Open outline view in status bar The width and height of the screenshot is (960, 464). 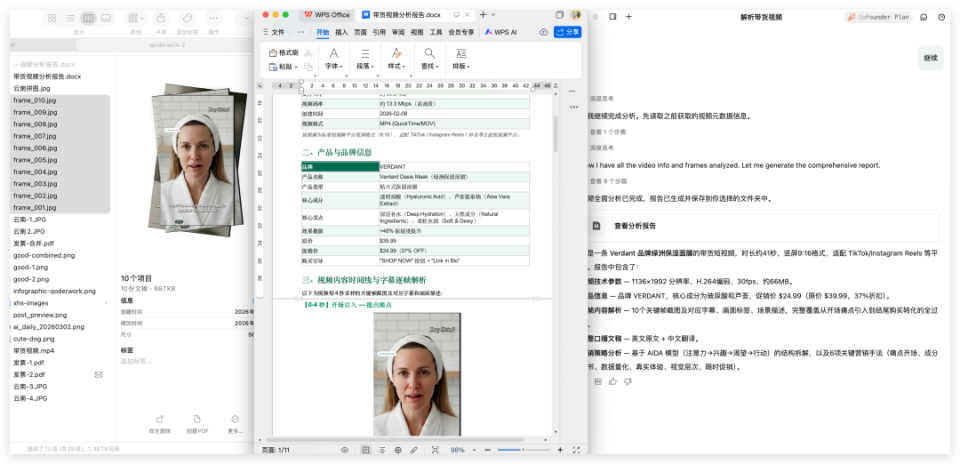pos(381,450)
